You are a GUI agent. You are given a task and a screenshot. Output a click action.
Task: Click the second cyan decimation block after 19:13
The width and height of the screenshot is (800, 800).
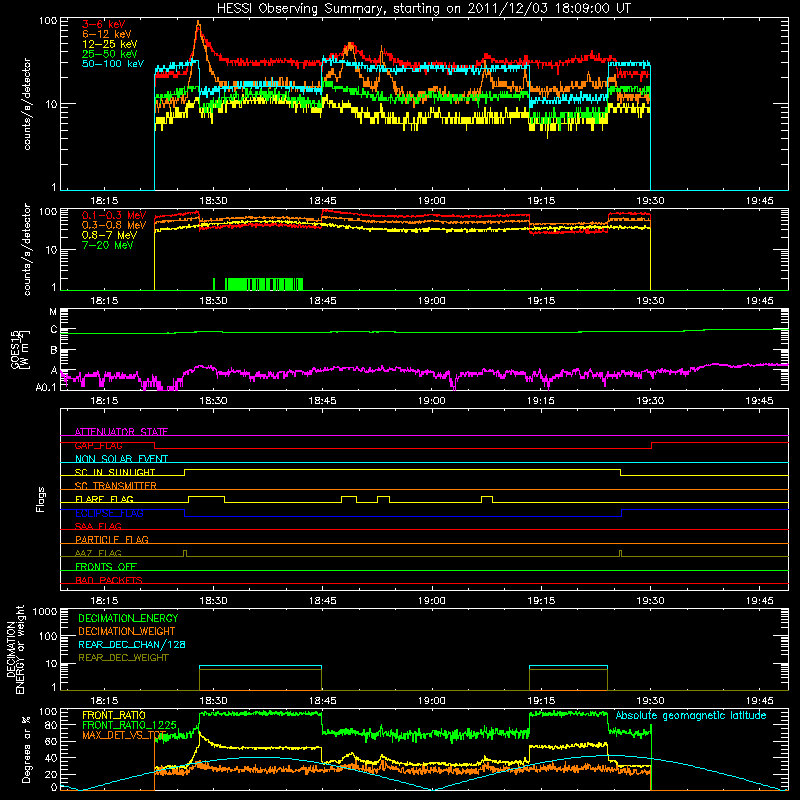[x=568, y=678]
